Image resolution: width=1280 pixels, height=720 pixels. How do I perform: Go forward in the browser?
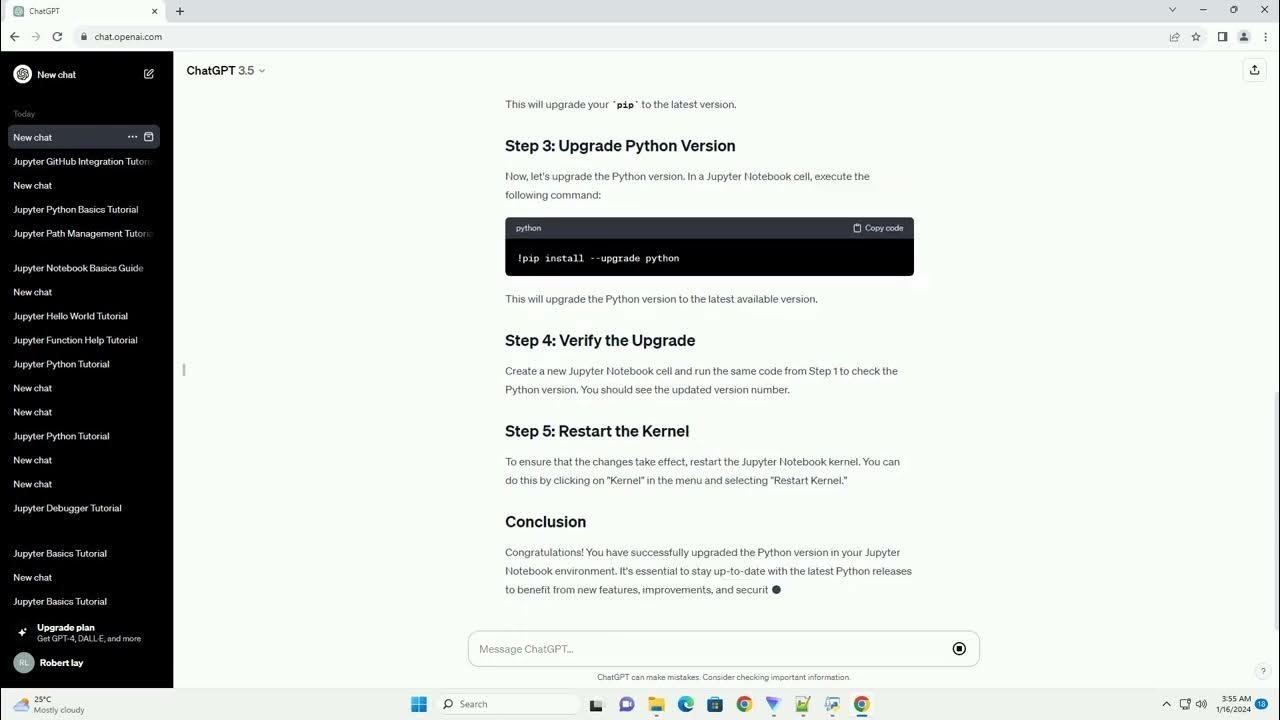[x=36, y=37]
